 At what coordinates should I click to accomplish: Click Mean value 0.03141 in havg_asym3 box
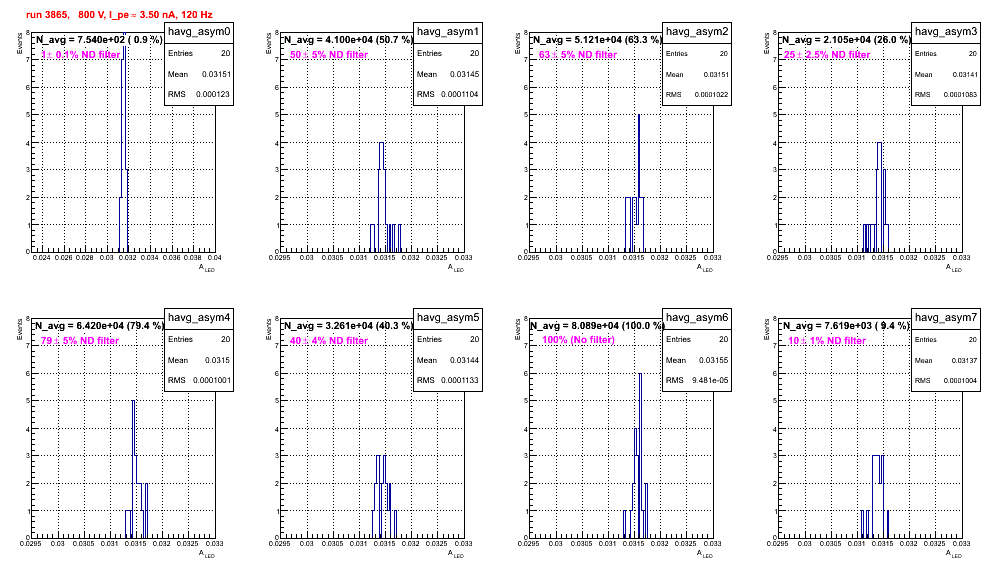coord(965,74)
